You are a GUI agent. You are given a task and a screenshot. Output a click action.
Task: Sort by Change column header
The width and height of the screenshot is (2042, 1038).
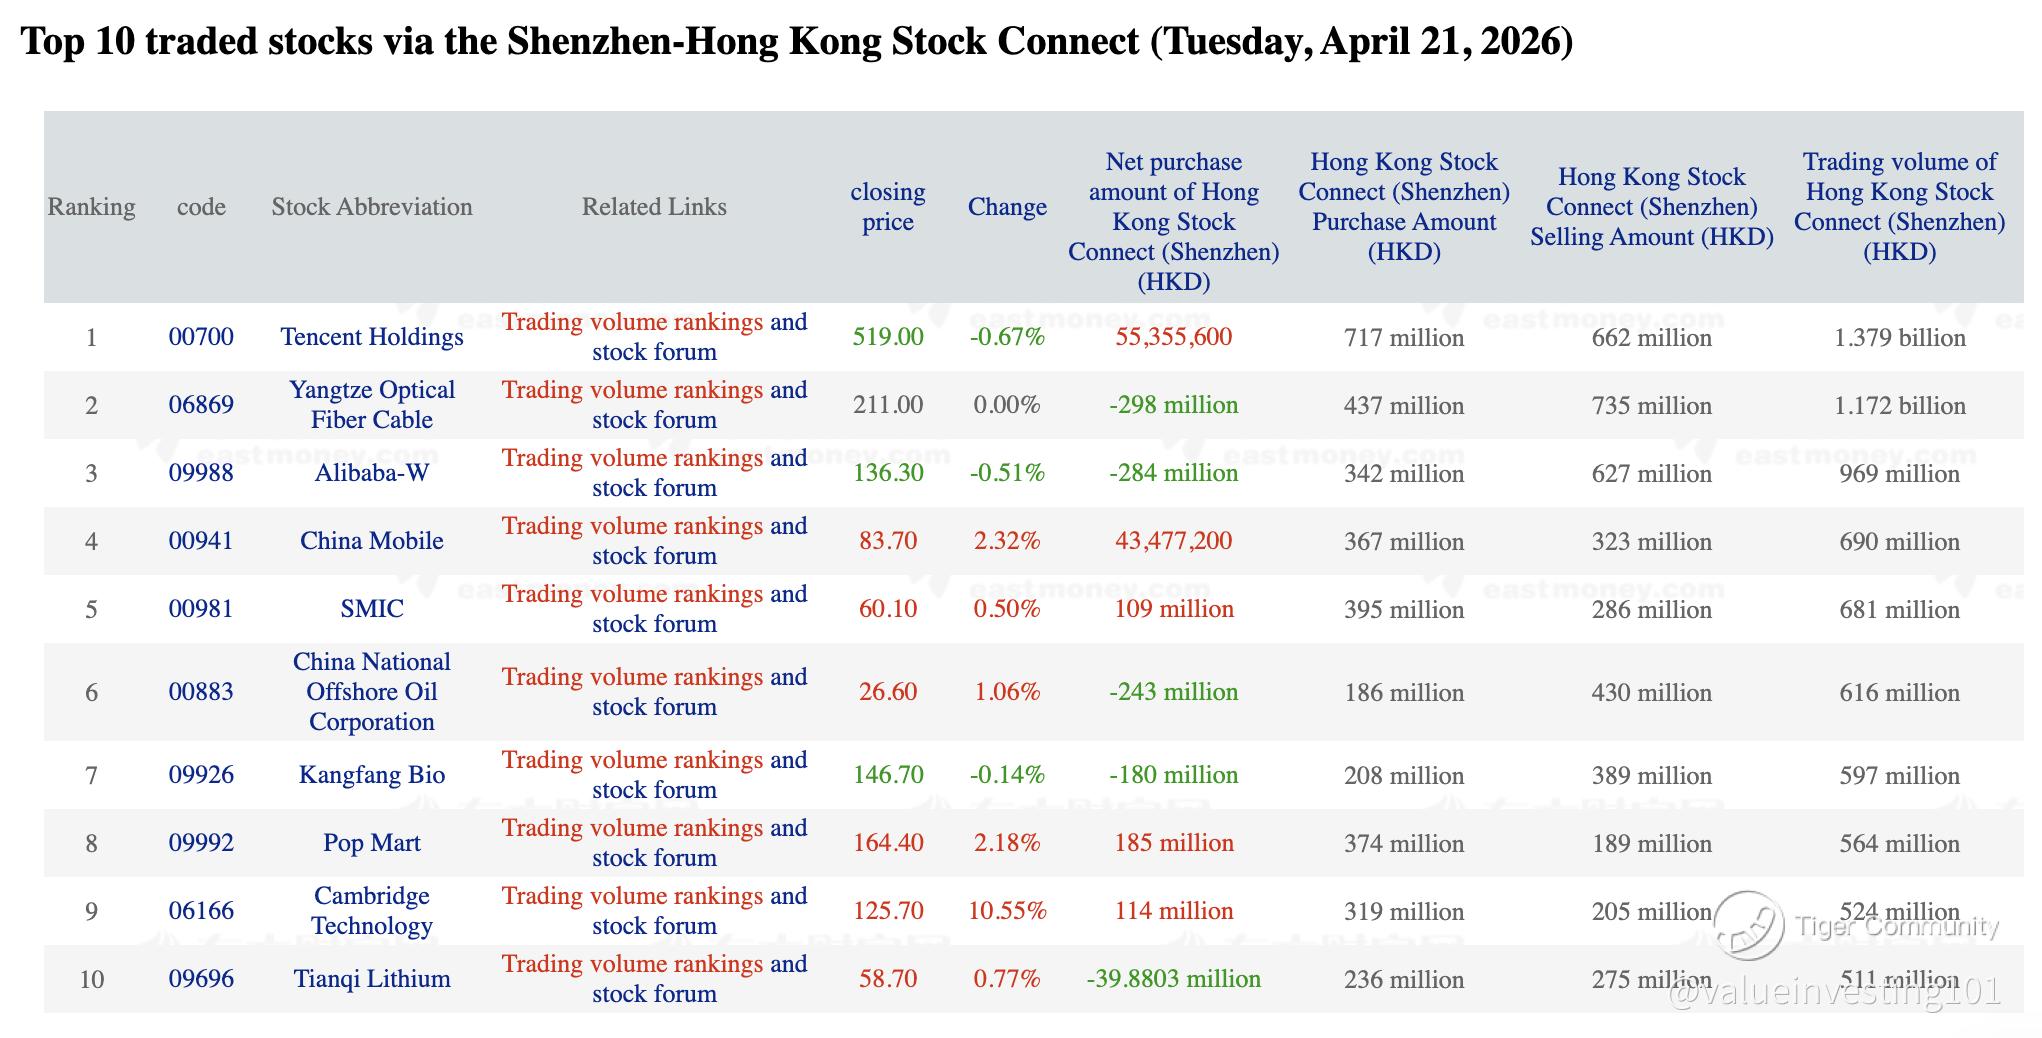(x=1007, y=207)
